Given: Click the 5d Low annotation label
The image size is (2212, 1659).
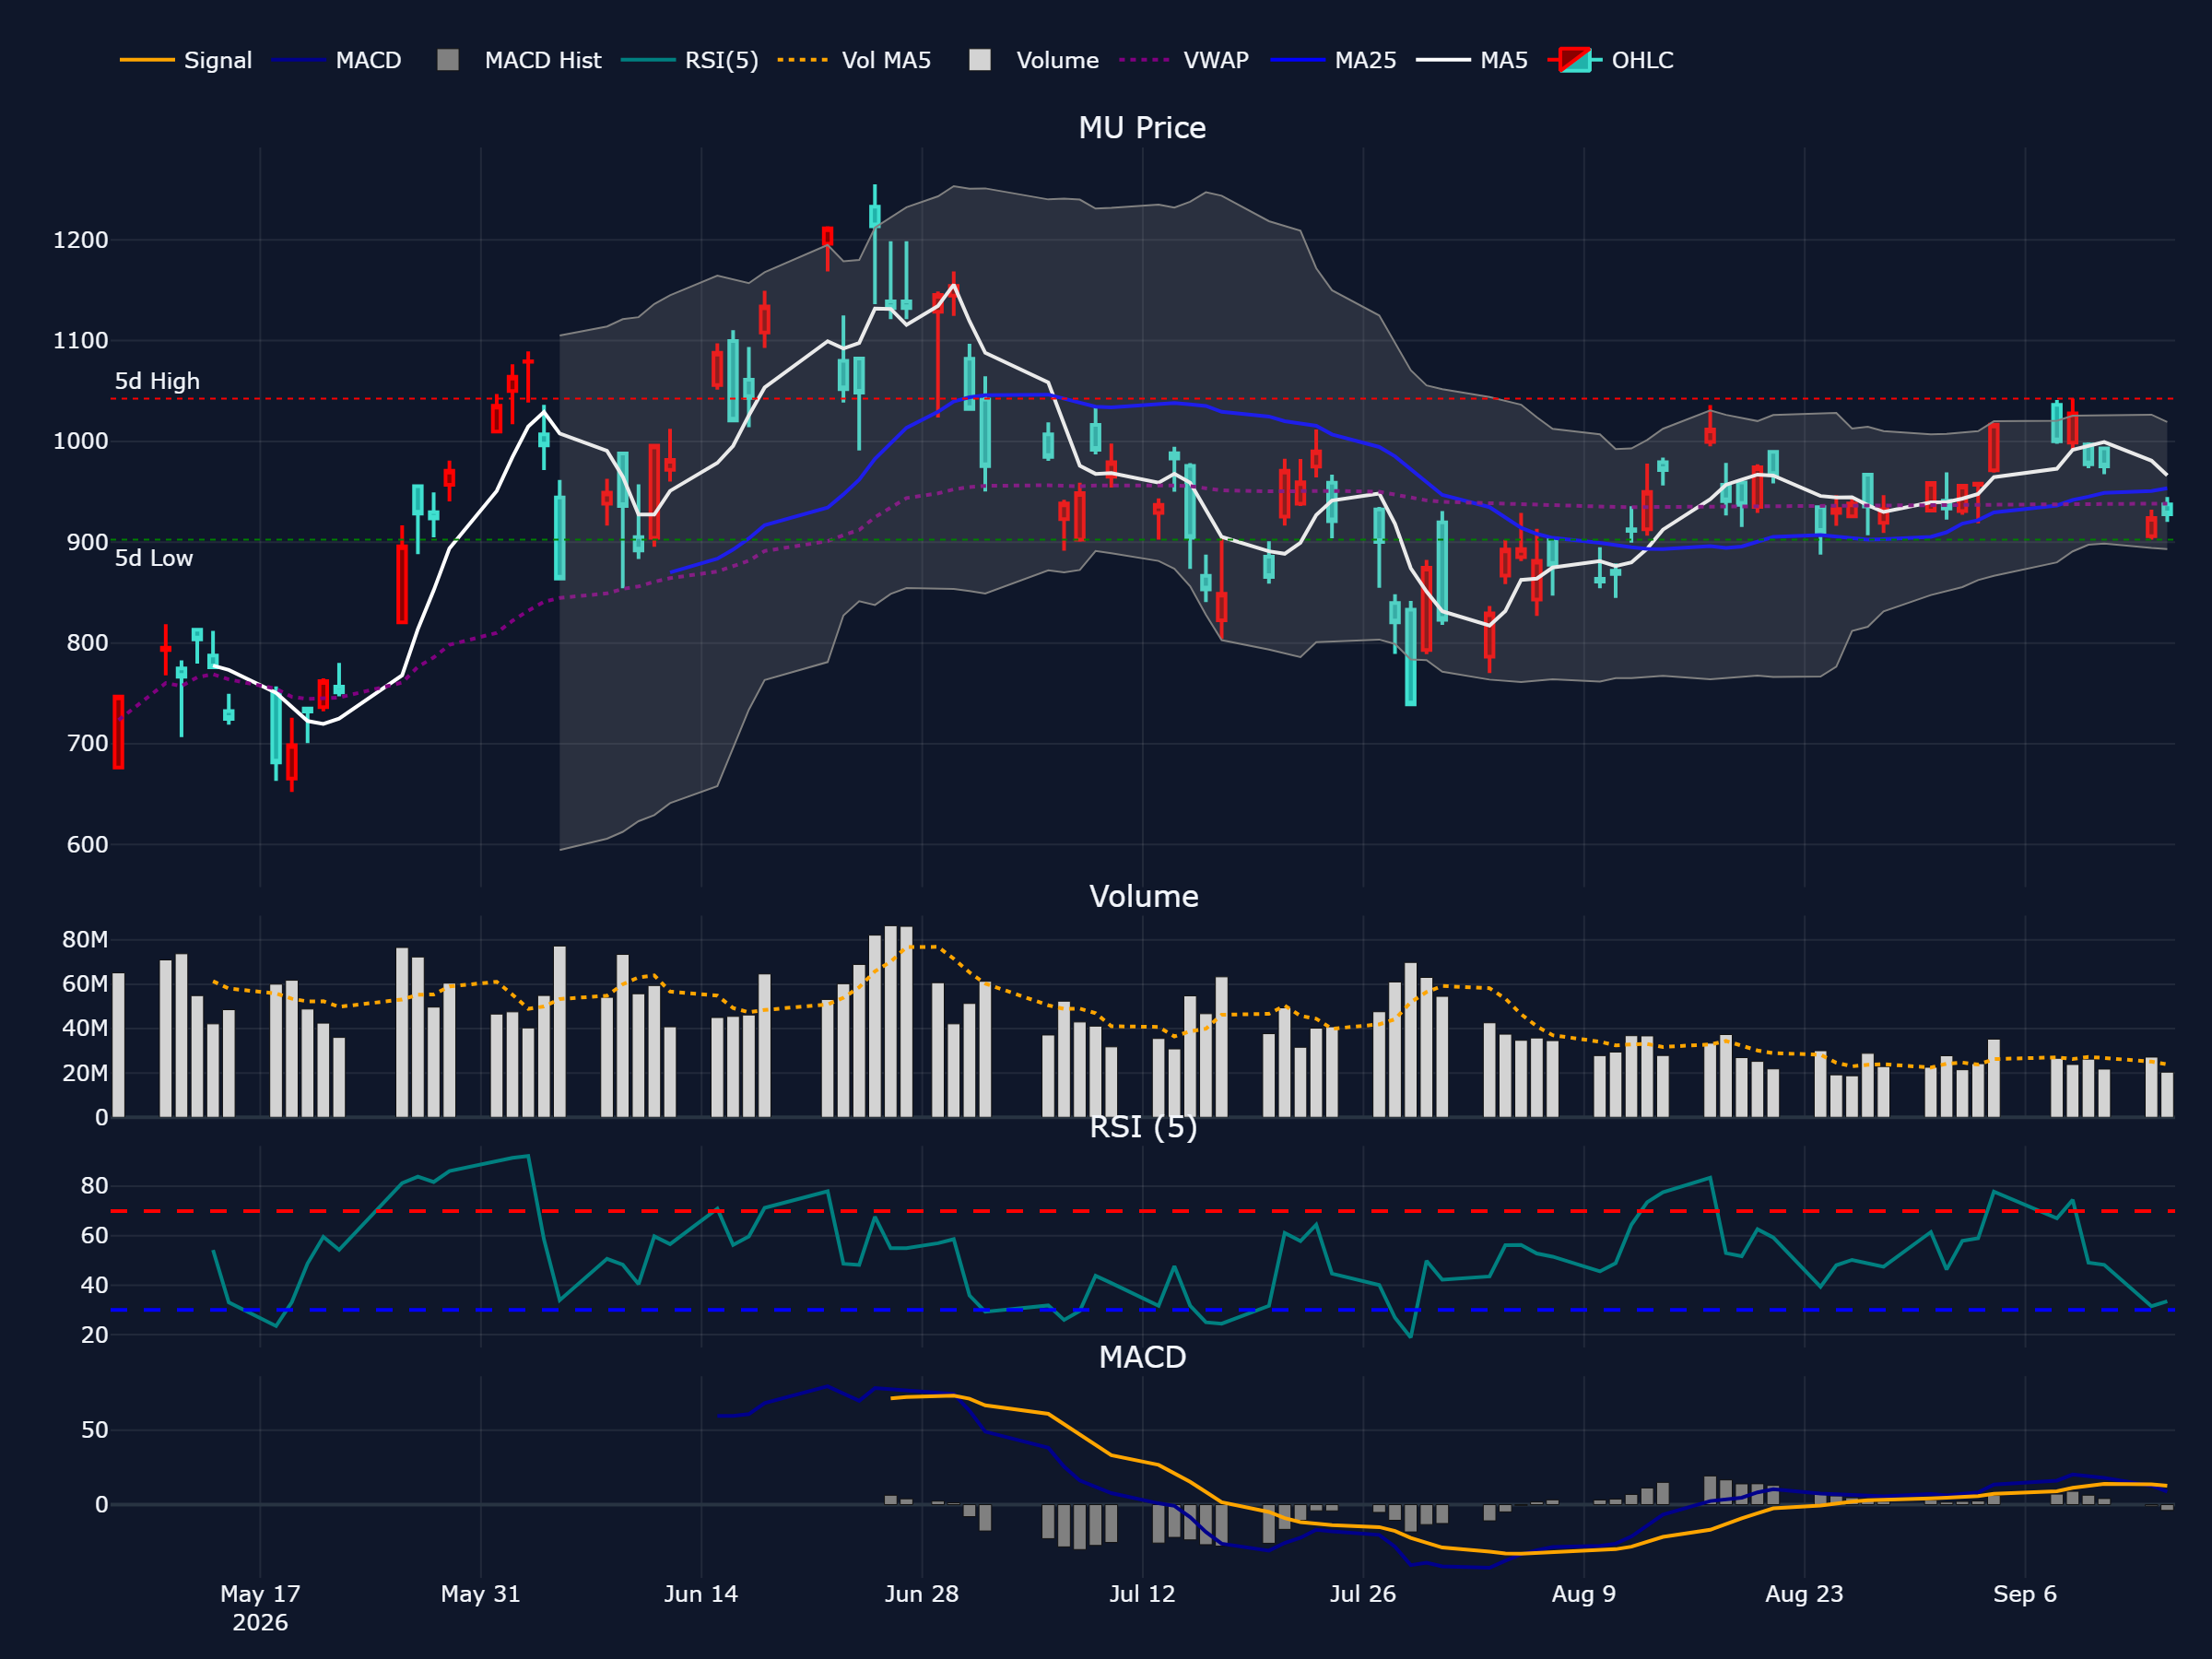Looking at the screenshot, I should (x=154, y=558).
